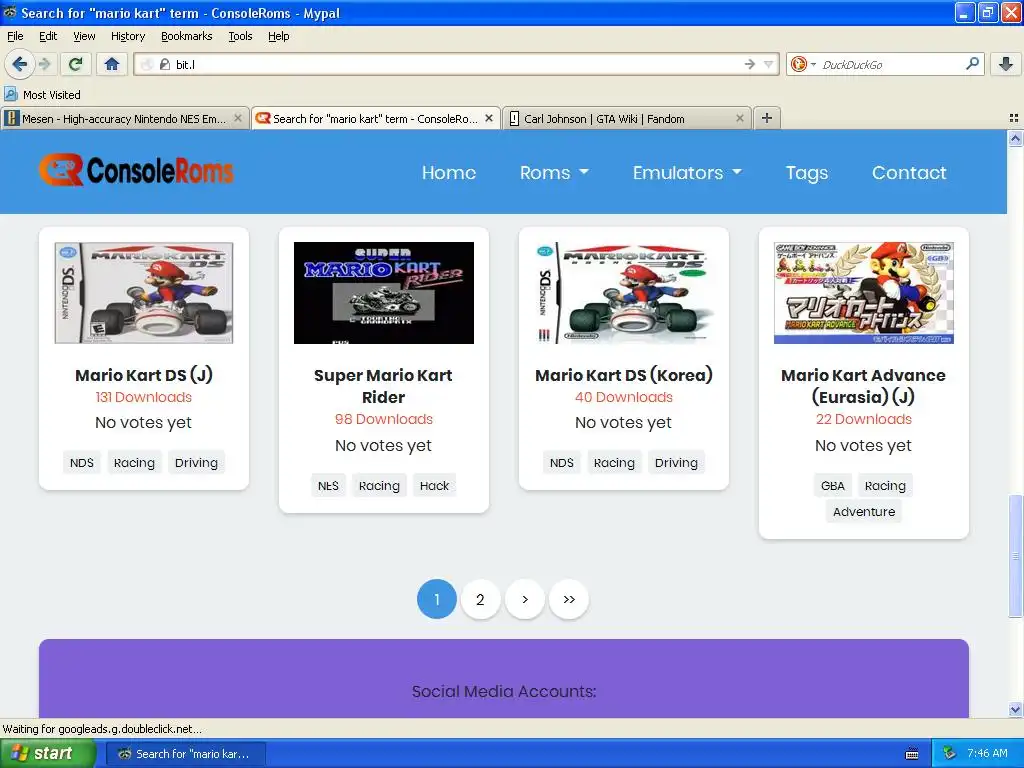This screenshot has width=1024, height=768.
Task: Click the Go arrow in address bar
Action: pyautogui.click(x=750, y=64)
